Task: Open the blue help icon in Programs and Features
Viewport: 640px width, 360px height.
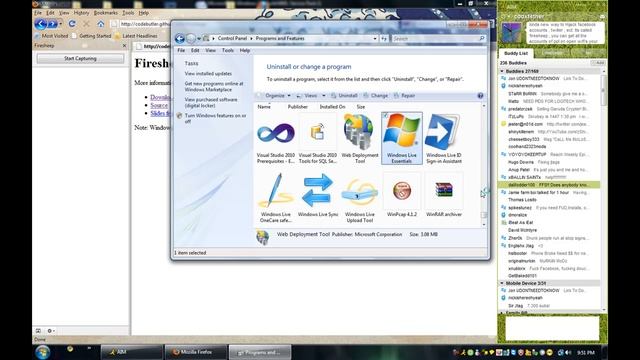Action: (x=480, y=96)
